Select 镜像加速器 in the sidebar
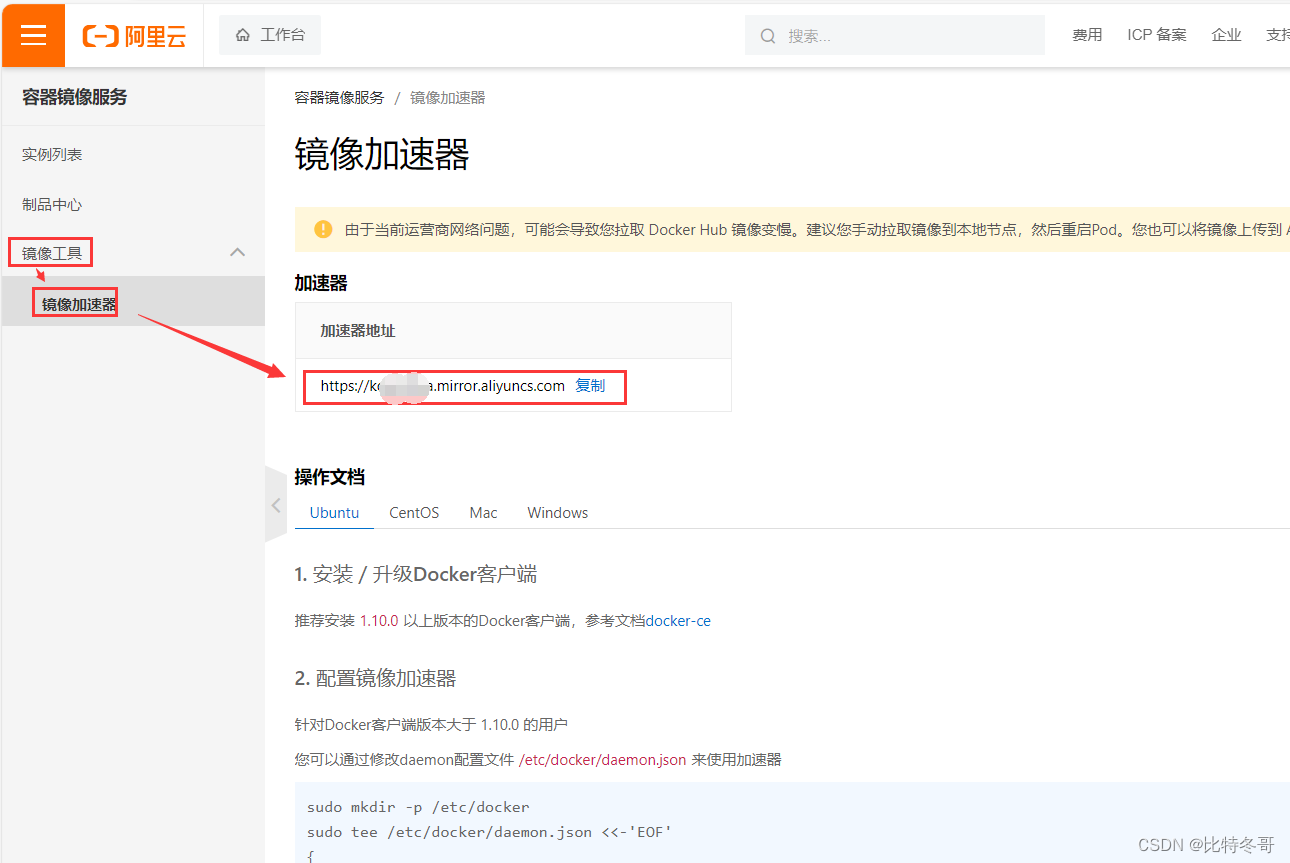Image resolution: width=1290 pixels, height=863 pixels. pyautogui.click(x=79, y=304)
